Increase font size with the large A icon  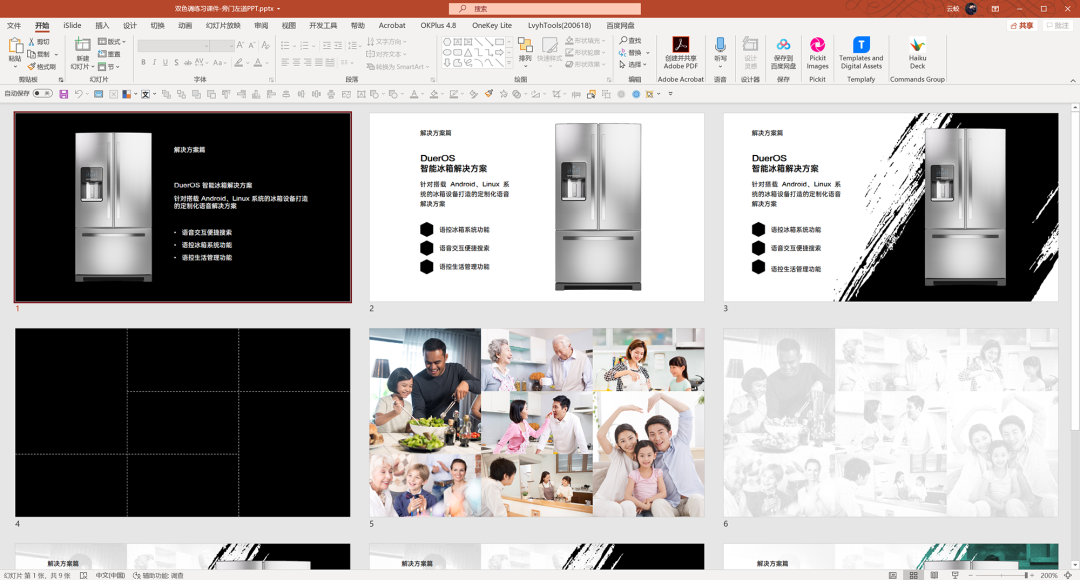click(240, 45)
